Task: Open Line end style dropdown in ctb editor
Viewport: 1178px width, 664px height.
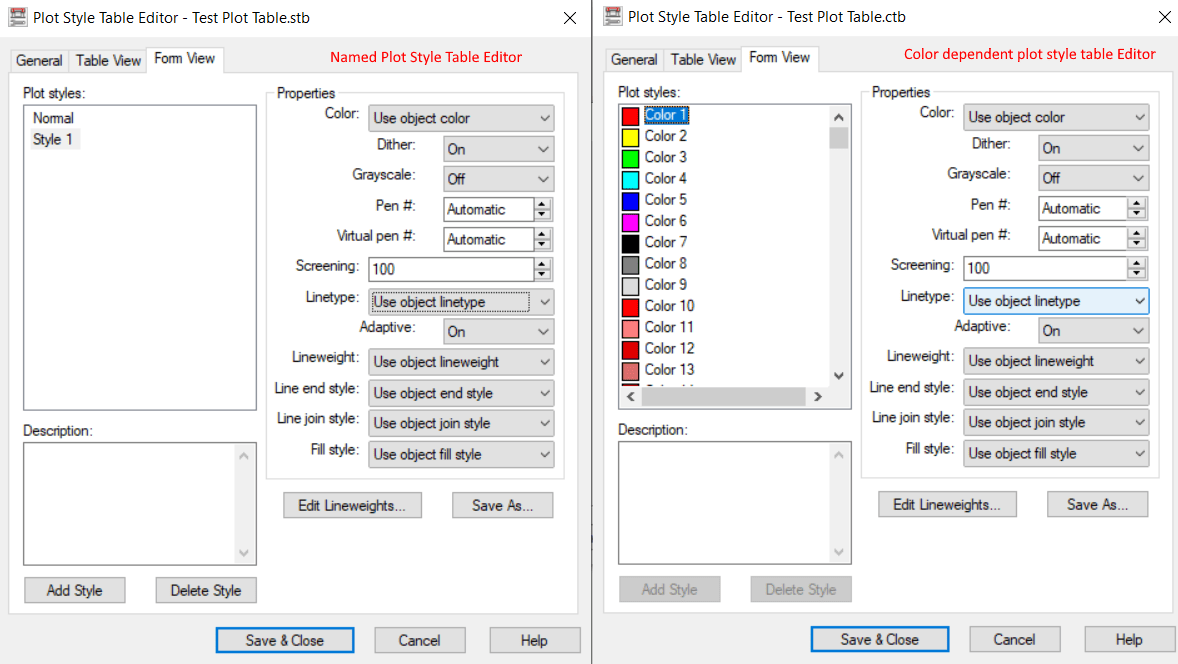Action: [x=1056, y=392]
